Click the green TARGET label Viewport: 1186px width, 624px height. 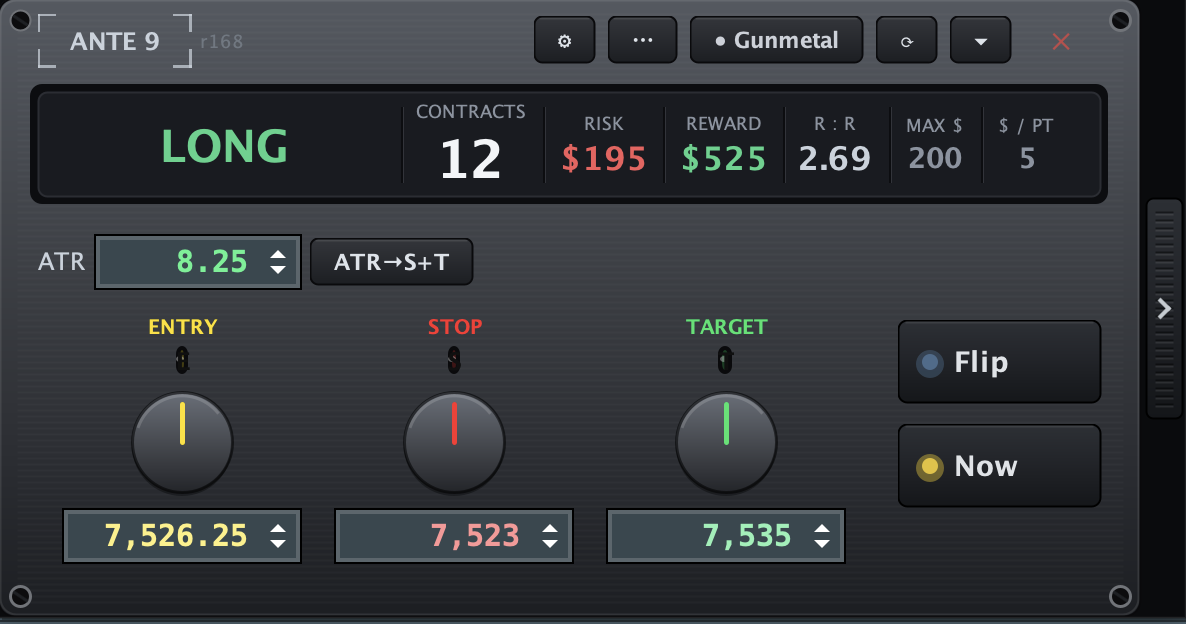[x=726, y=327]
